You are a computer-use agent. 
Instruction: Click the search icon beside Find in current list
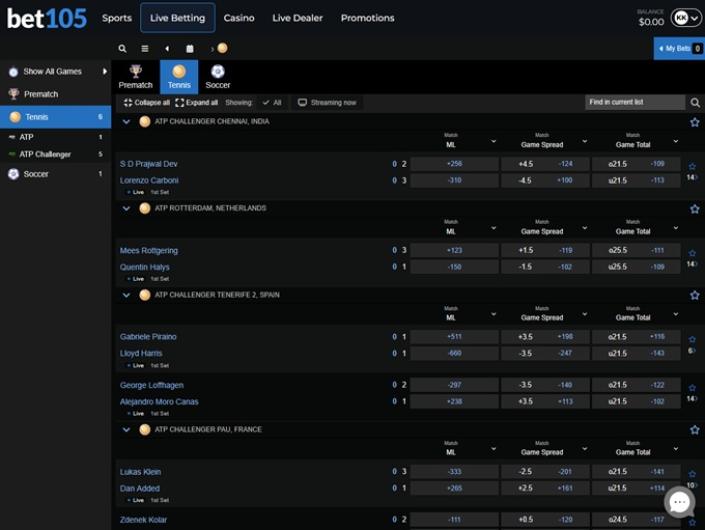click(695, 102)
